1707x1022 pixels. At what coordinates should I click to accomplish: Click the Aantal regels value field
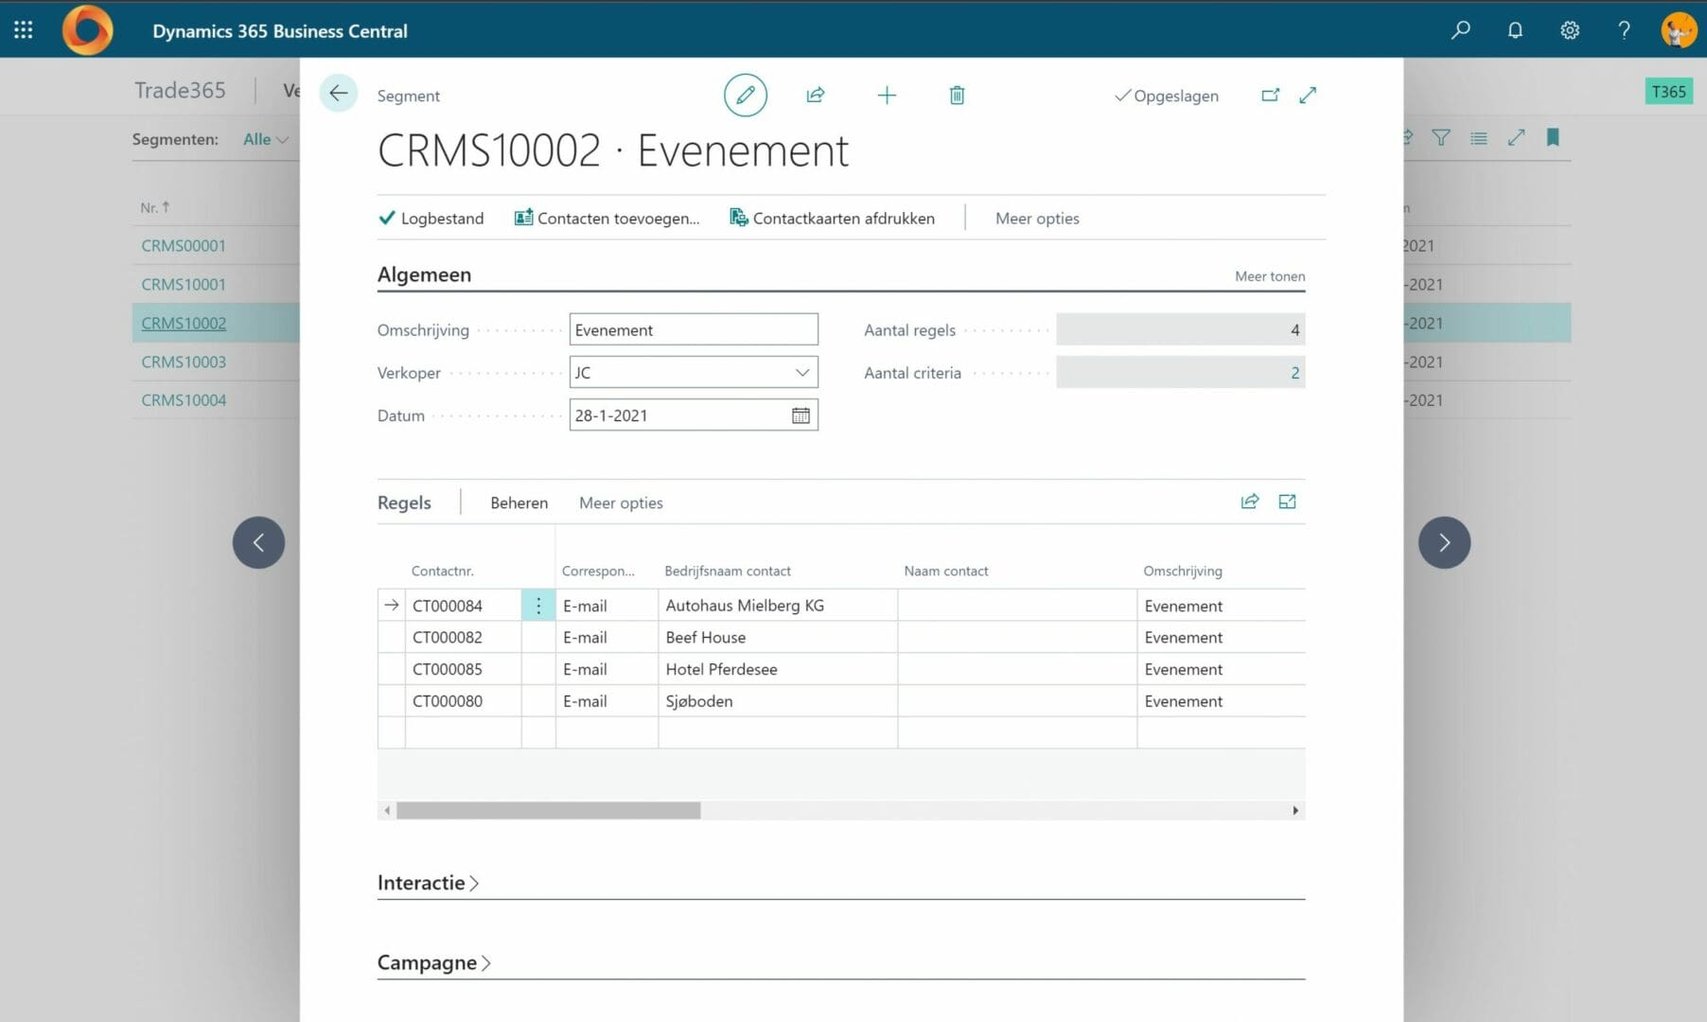1180,329
